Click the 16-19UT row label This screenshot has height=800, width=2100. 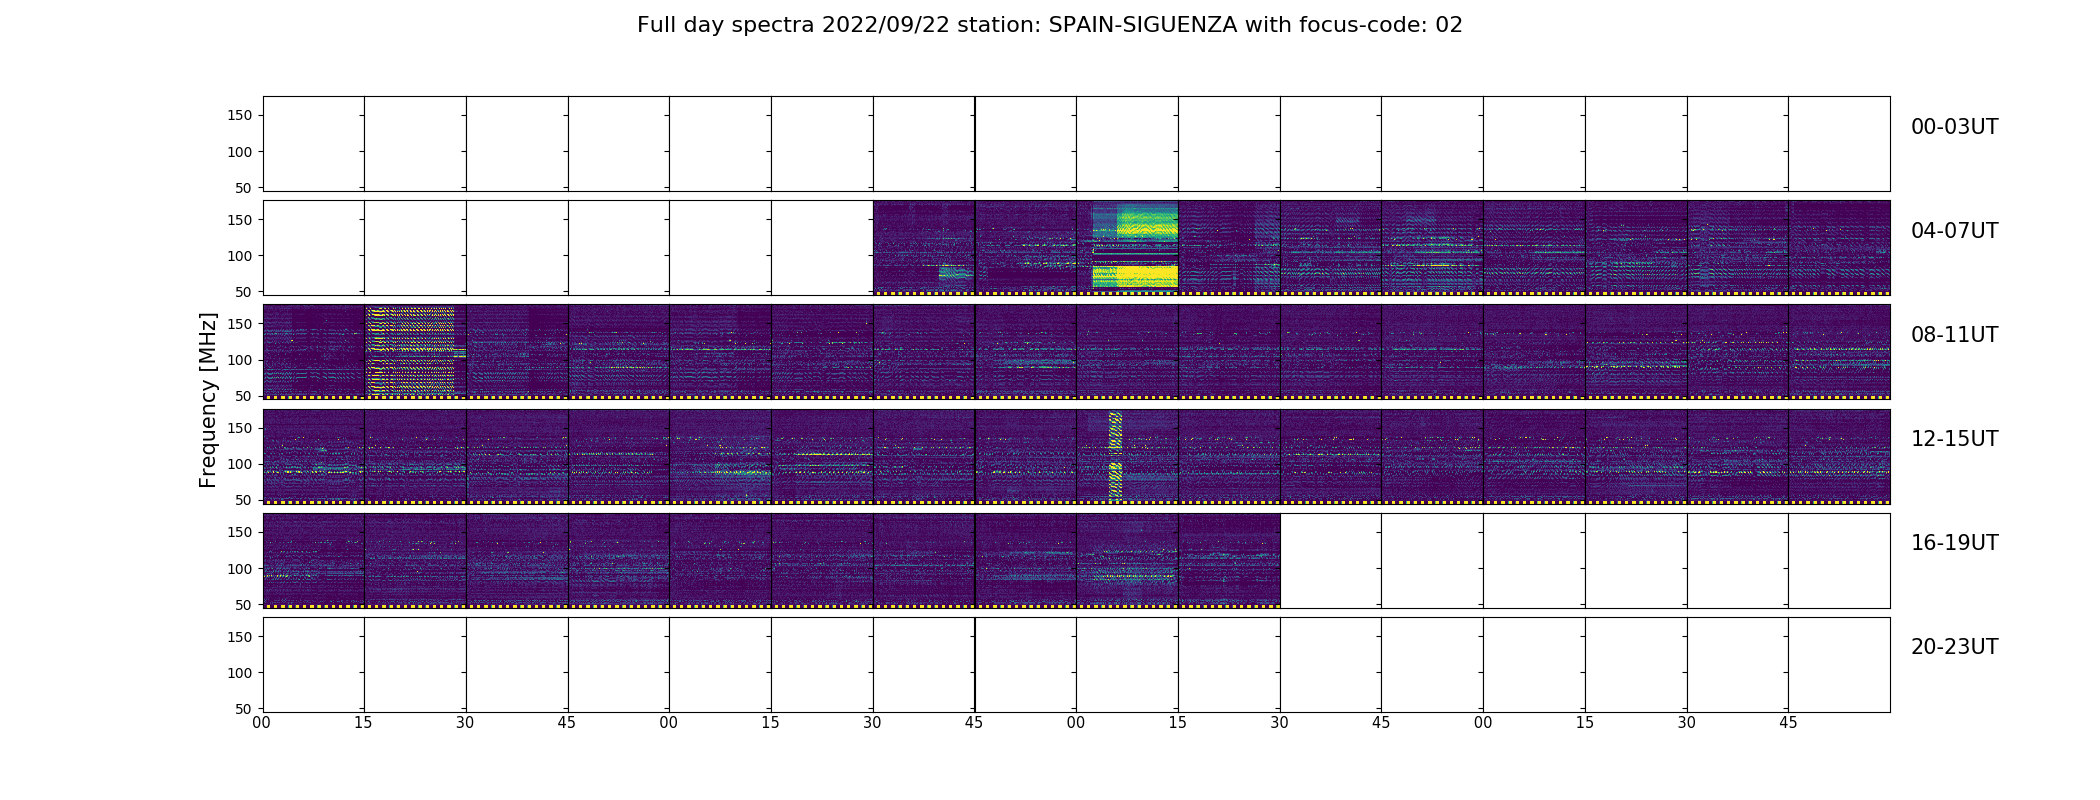(x=1954, y=543)
